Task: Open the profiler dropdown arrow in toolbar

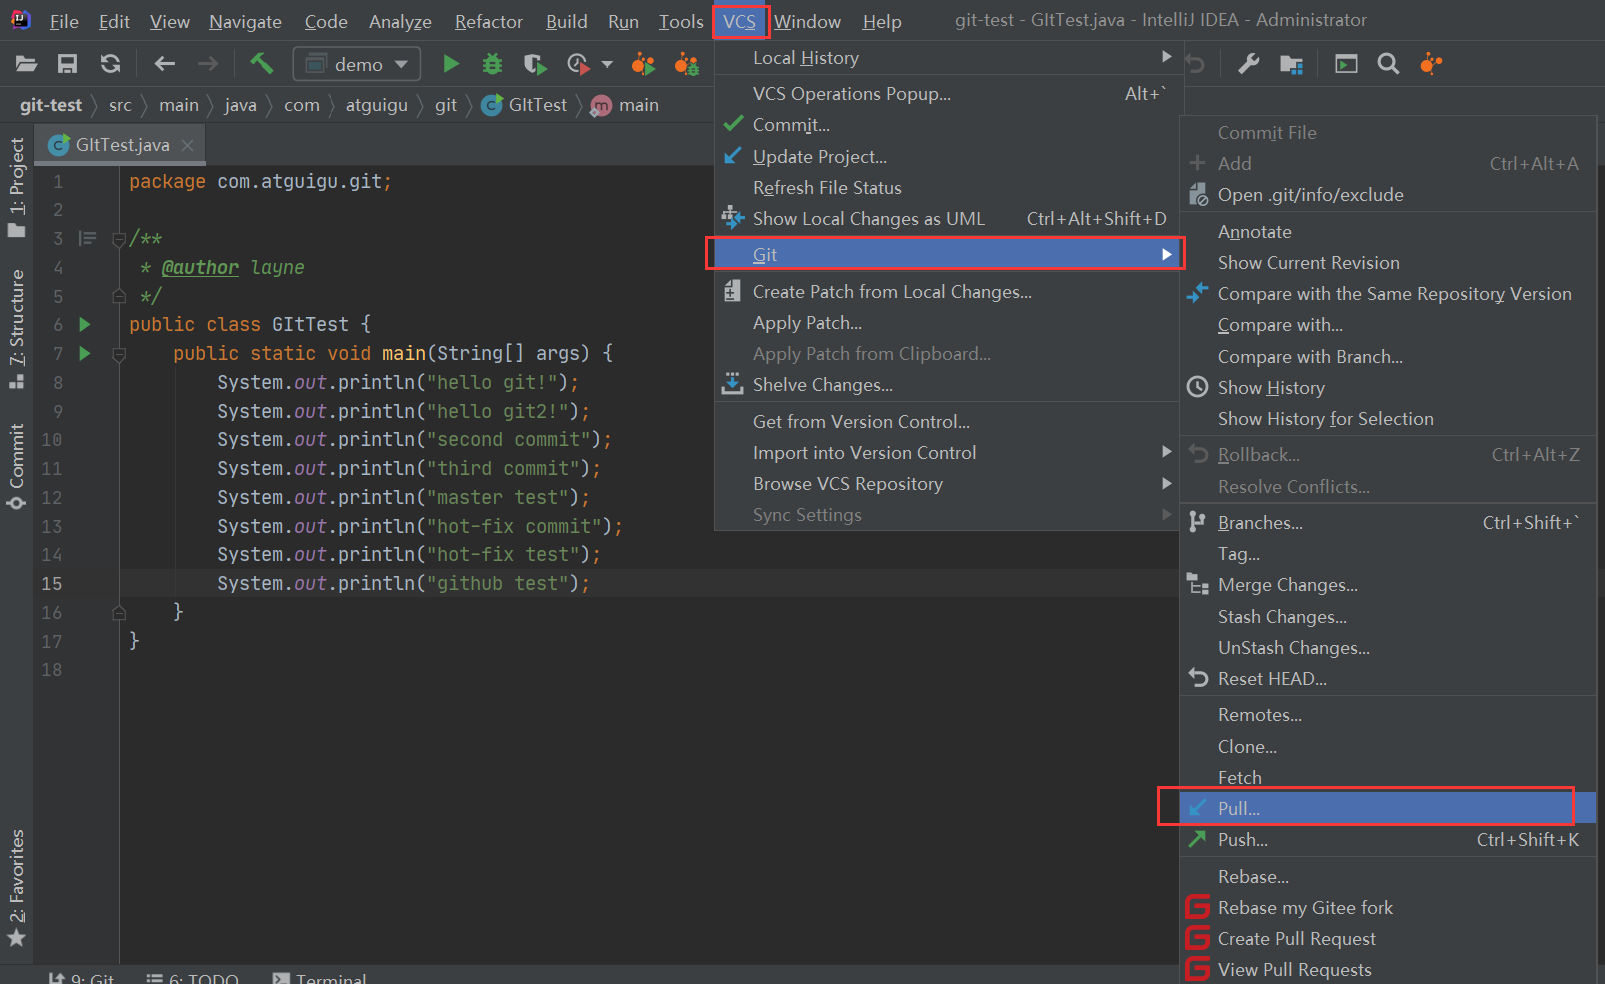Action: pos(607,64)
